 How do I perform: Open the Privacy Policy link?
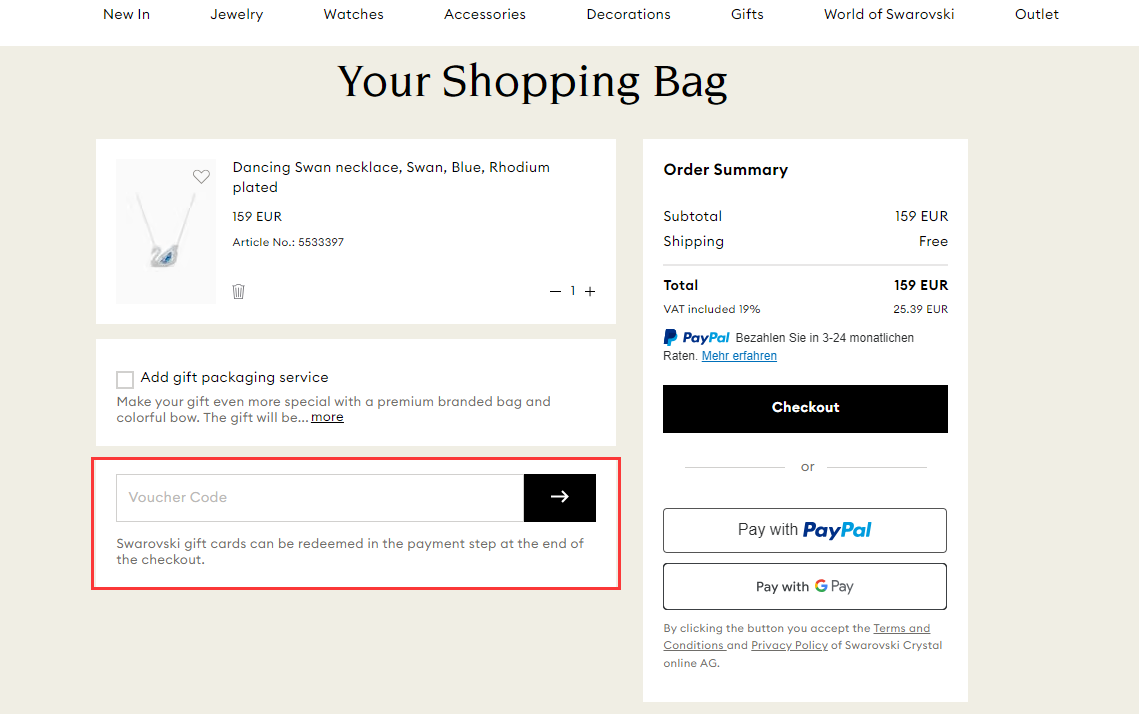click(790, 645)
